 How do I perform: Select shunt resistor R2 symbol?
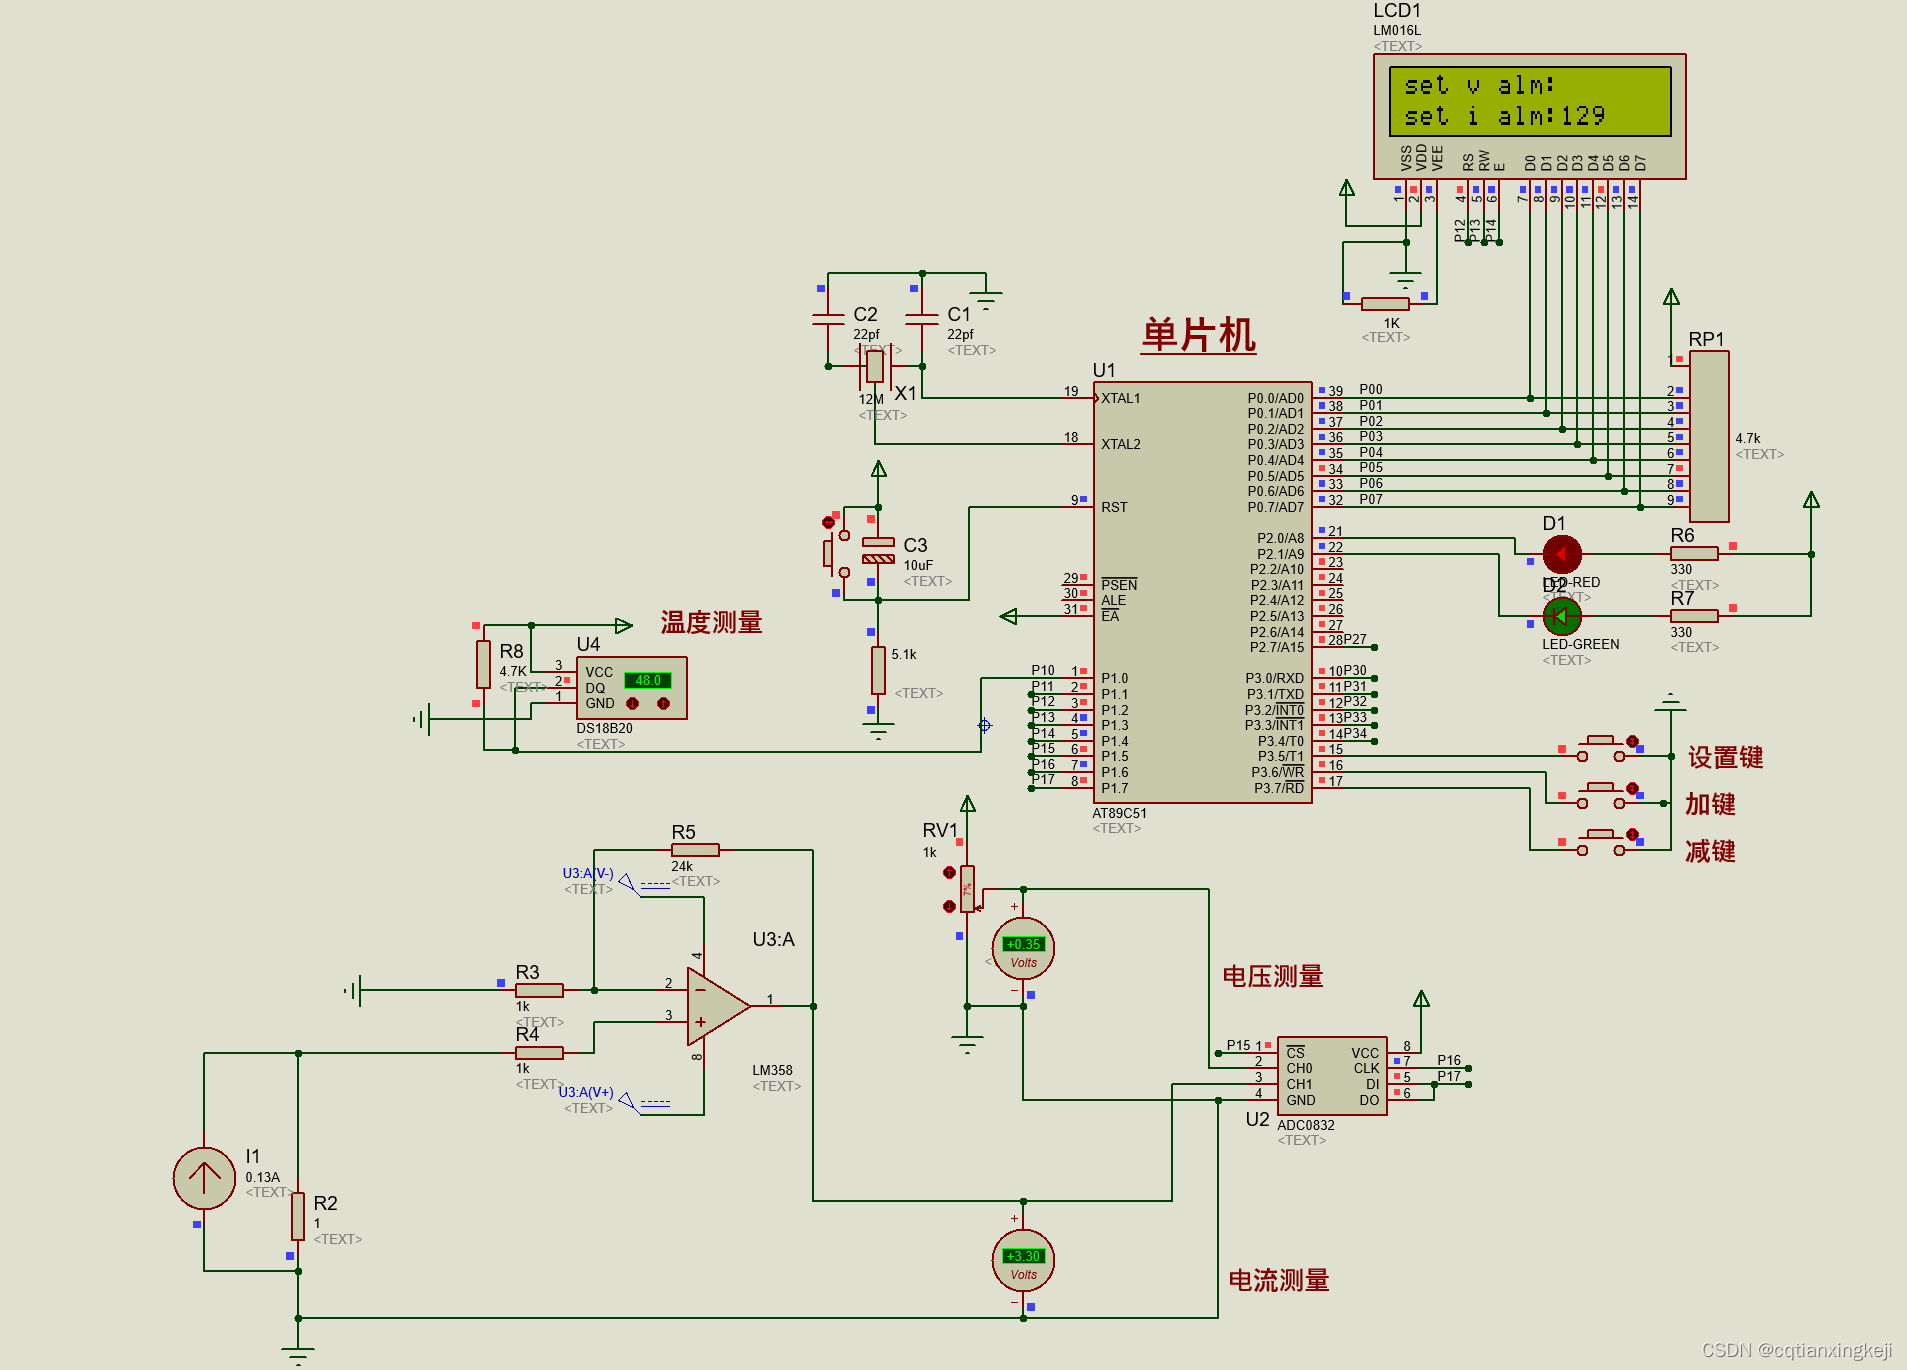[x=298, y=1217]
